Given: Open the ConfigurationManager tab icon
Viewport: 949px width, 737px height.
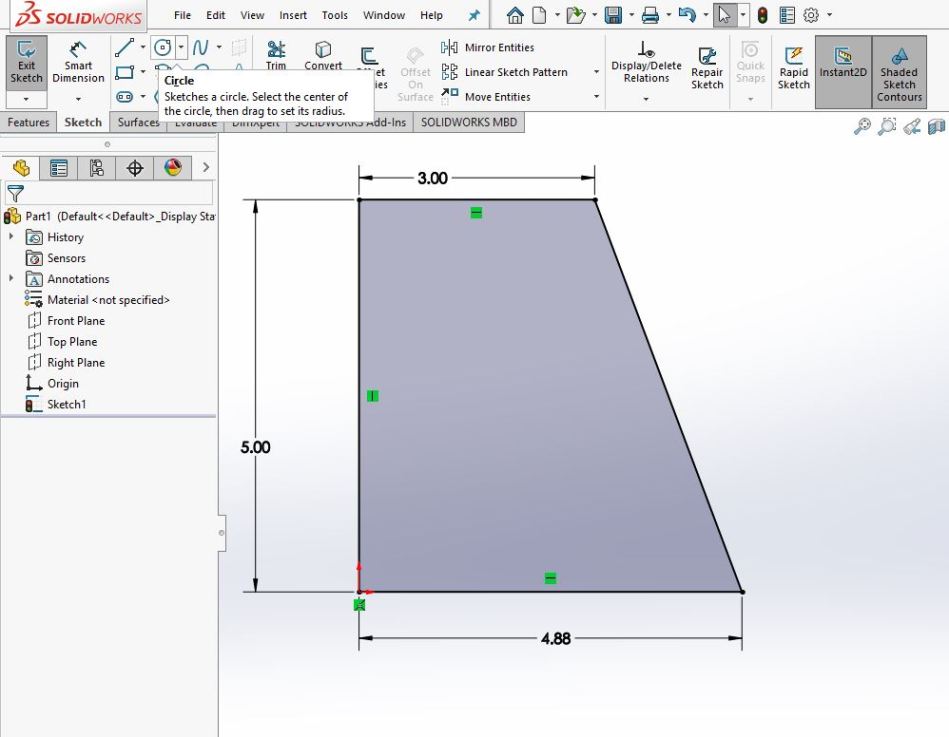Looking at the screenshot, I should [96, 168].
